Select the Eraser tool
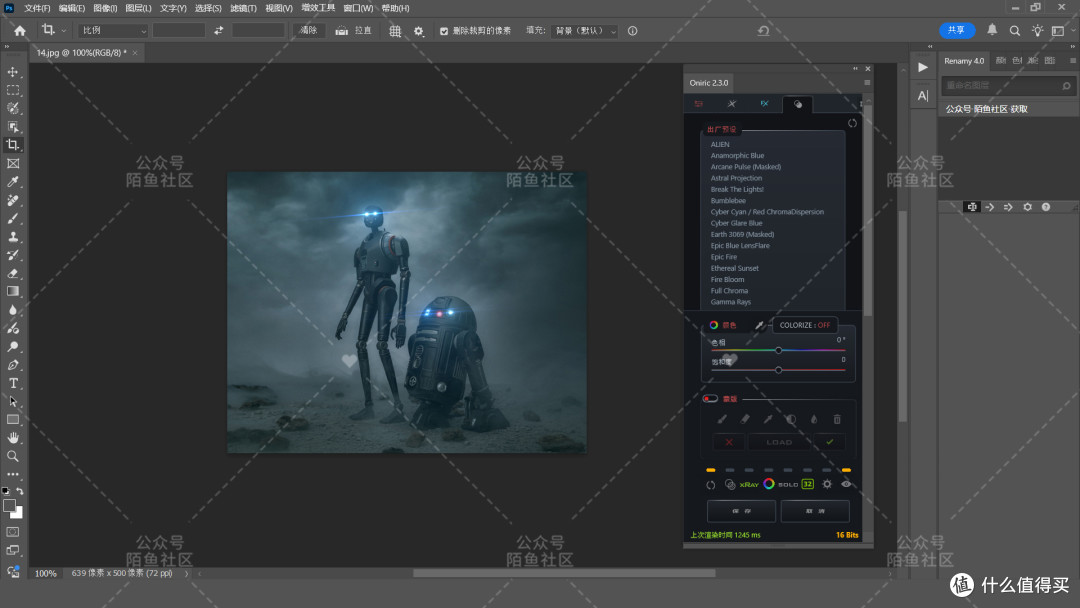 tap(13, 273)
